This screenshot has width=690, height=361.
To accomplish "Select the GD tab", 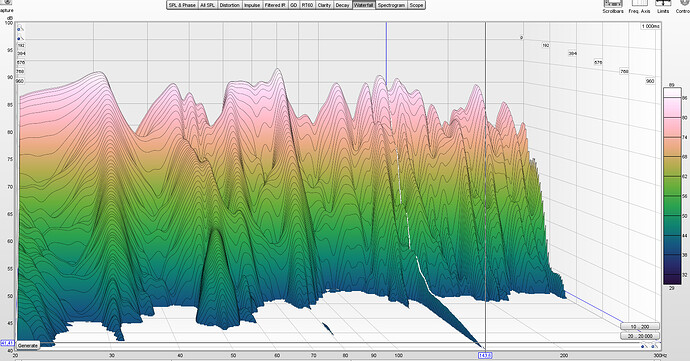I will [x=294, y=5].
